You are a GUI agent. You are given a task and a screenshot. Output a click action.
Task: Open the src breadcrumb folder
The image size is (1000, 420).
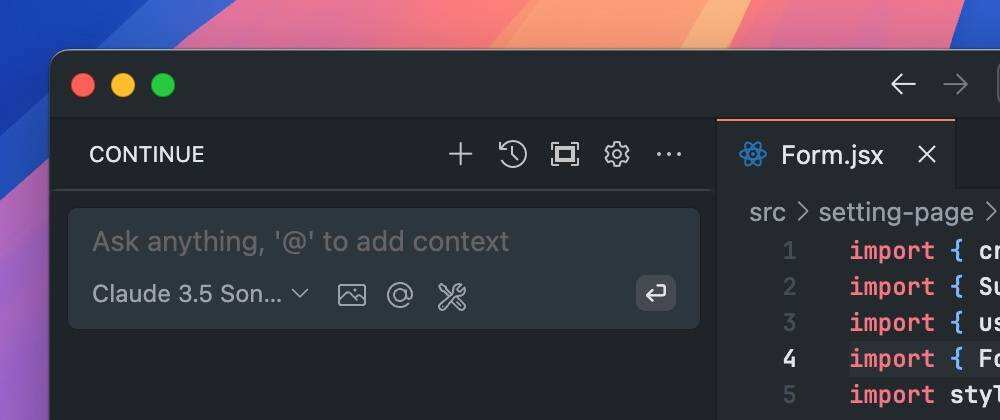tap(767, 212)
